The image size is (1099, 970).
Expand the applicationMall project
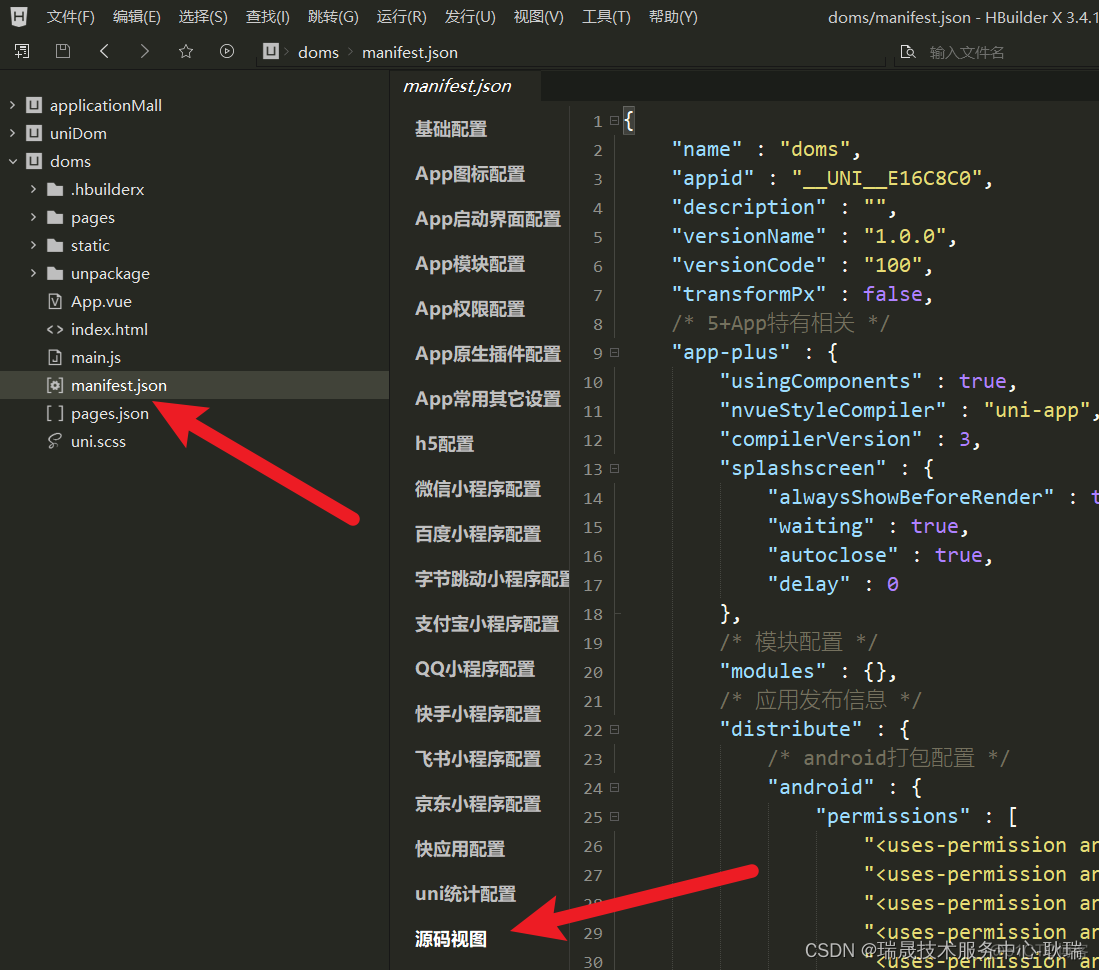pos(13,105)
